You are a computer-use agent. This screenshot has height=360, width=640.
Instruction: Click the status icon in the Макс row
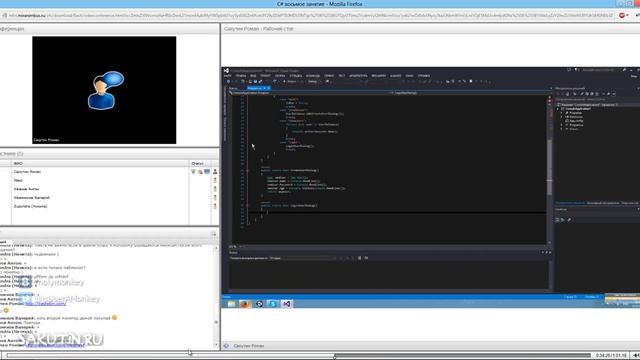coord(215,180)
